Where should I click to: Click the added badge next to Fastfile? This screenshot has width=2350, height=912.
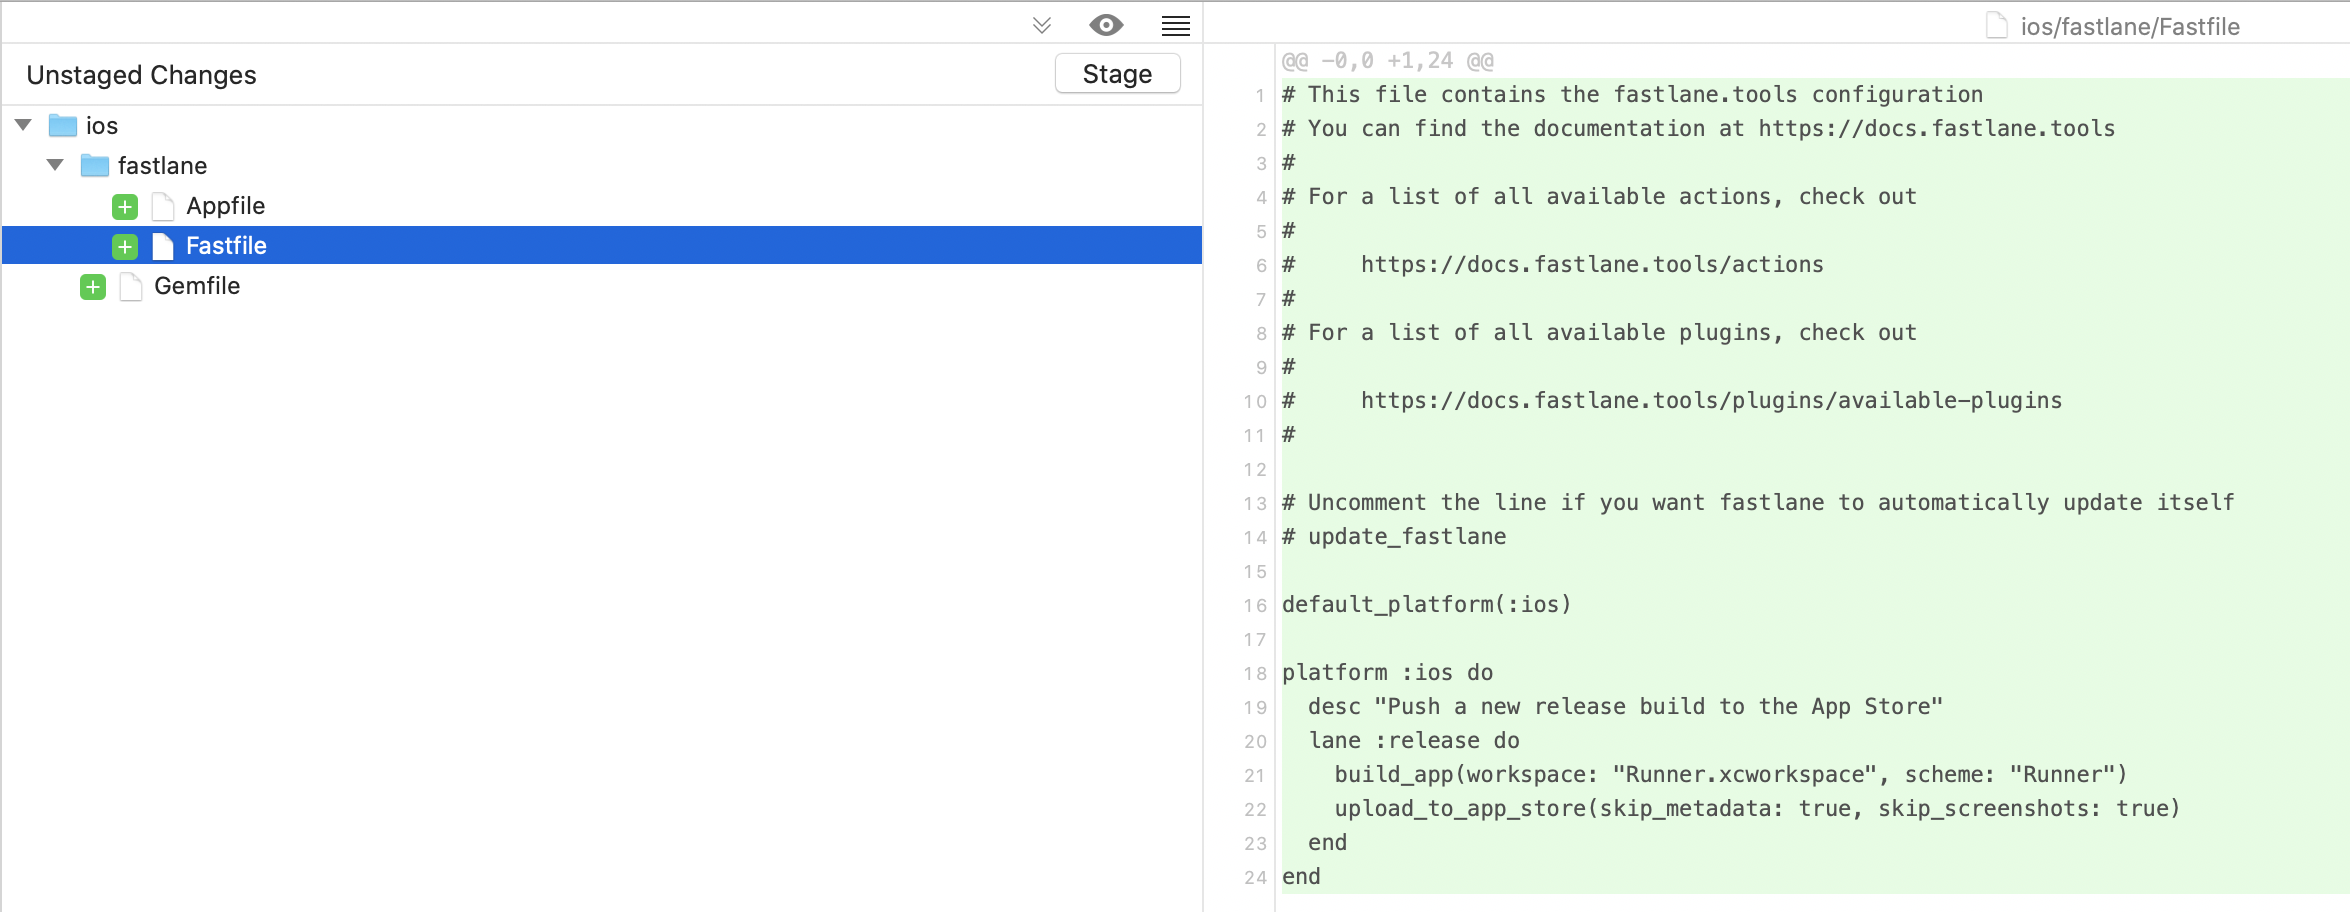[x=125, y=247]
